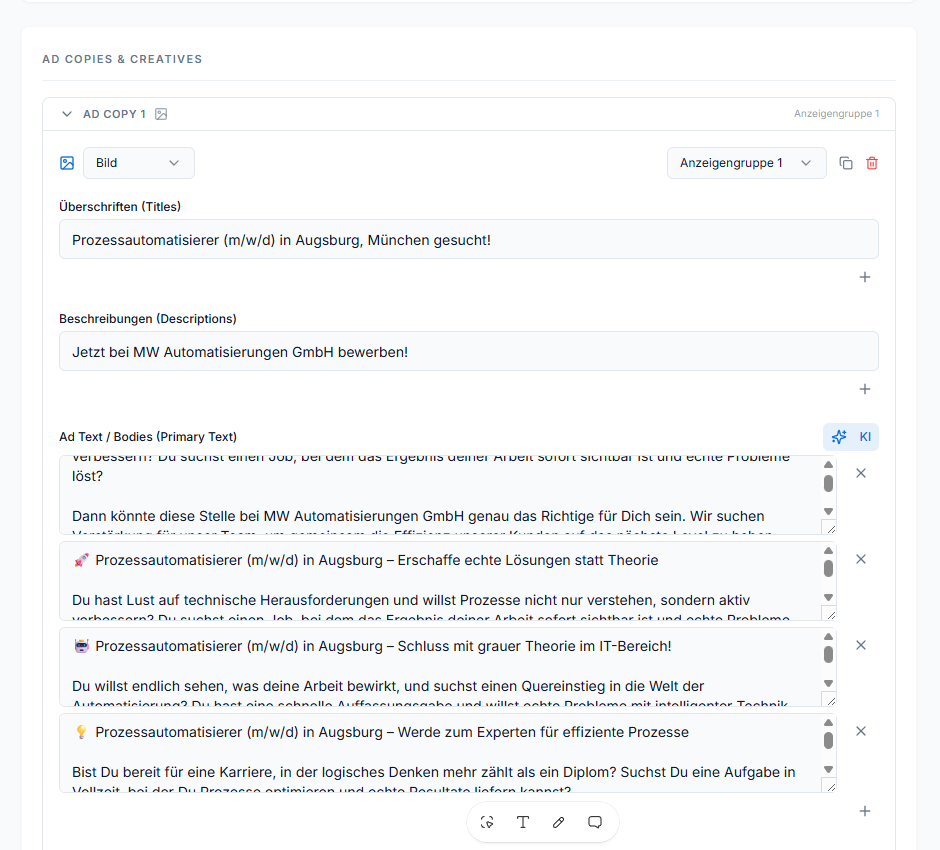Click resize handle of 'Schluss mit grauer Theorie' area
Viewport: 940px width, 850px height.
pyautogui.click(x=830, y=700)
